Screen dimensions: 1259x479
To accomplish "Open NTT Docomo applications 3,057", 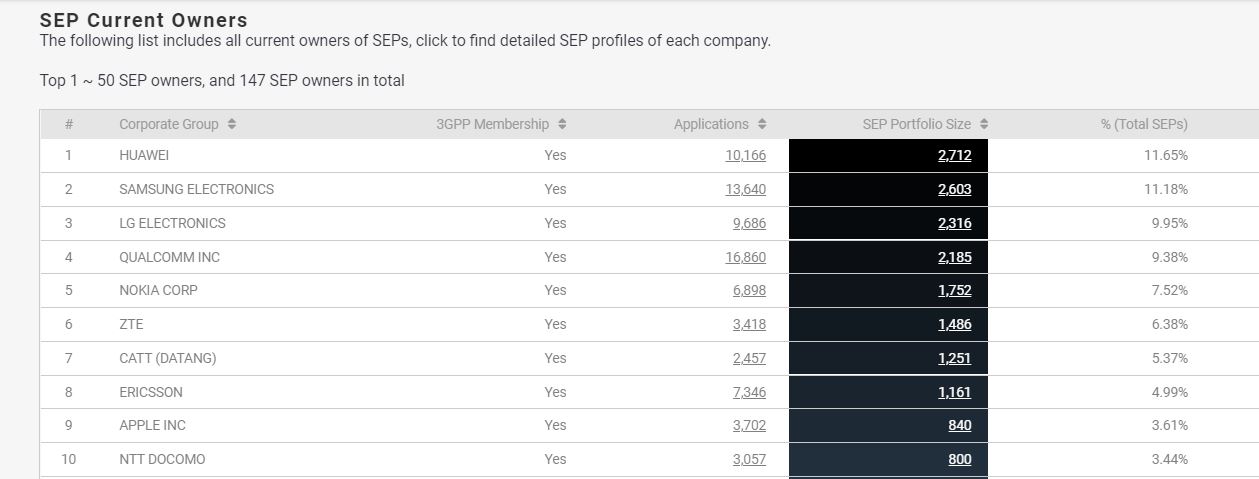I will click(x=750, y=459).
